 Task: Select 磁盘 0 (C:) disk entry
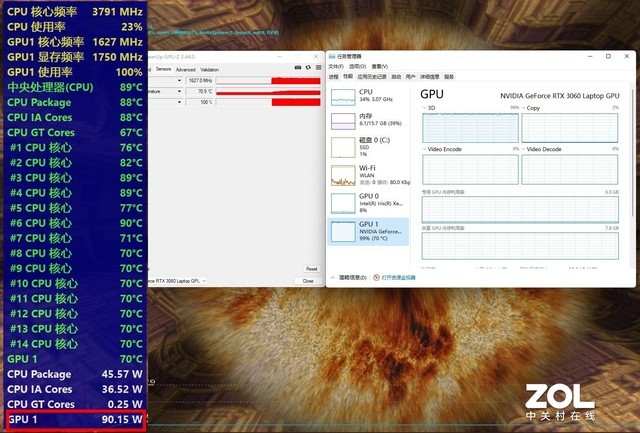[x=369, y=147]
